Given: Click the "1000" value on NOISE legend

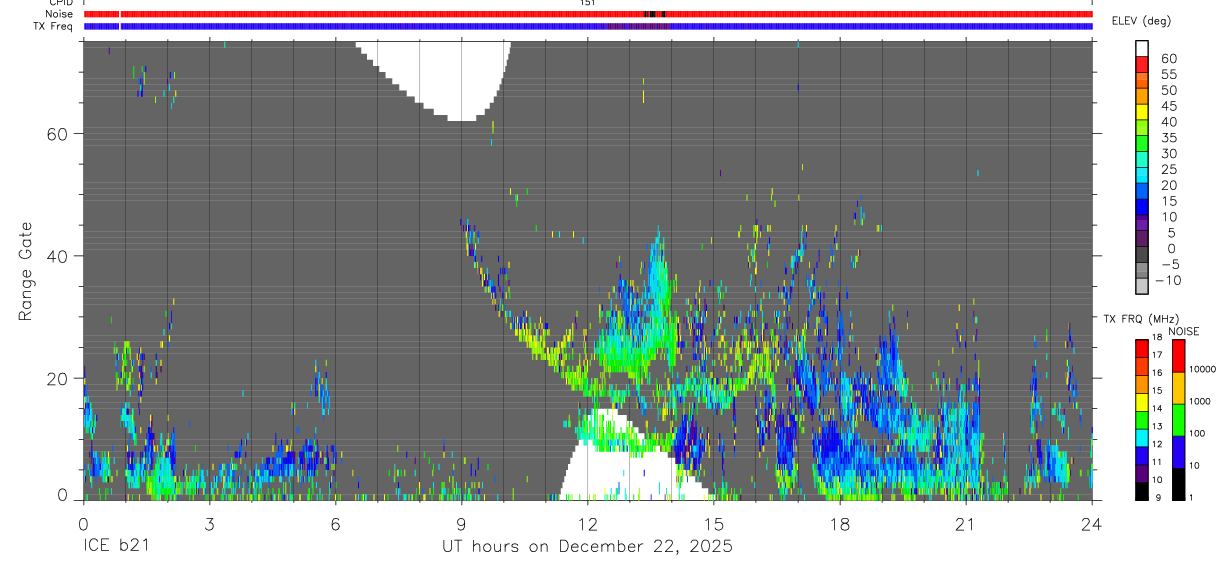Looking at the screenshot, I should (x=1199, y=401).
